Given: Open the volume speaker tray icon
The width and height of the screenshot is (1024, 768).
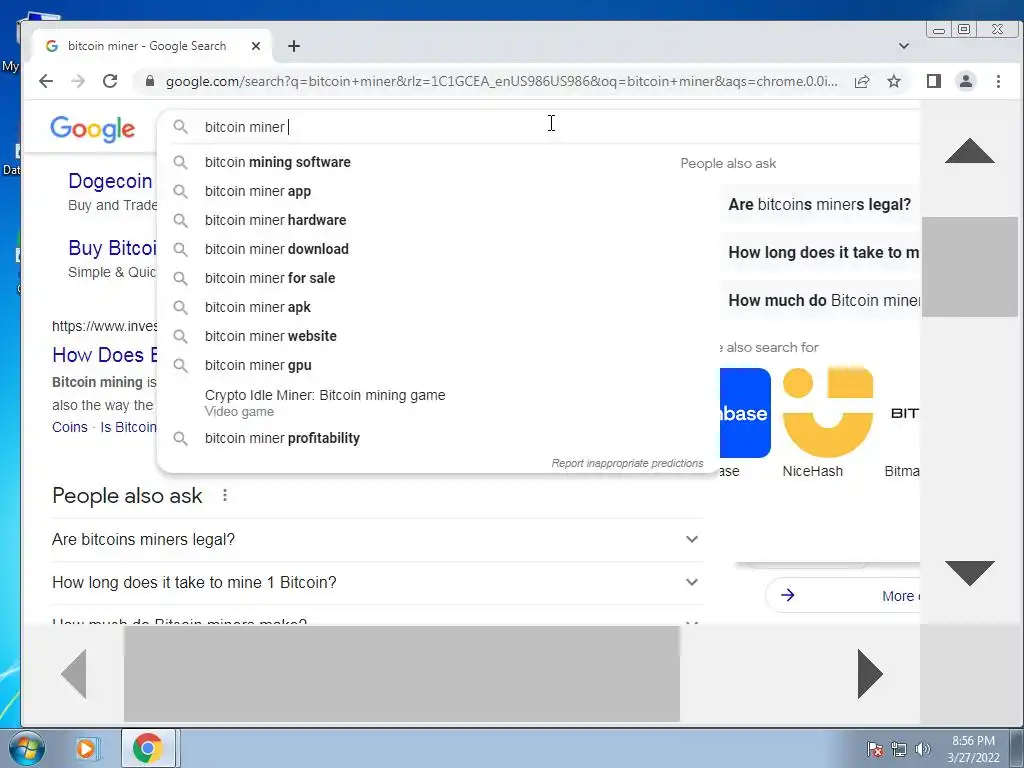Looking at the screenshot, I should coord(923,750).
